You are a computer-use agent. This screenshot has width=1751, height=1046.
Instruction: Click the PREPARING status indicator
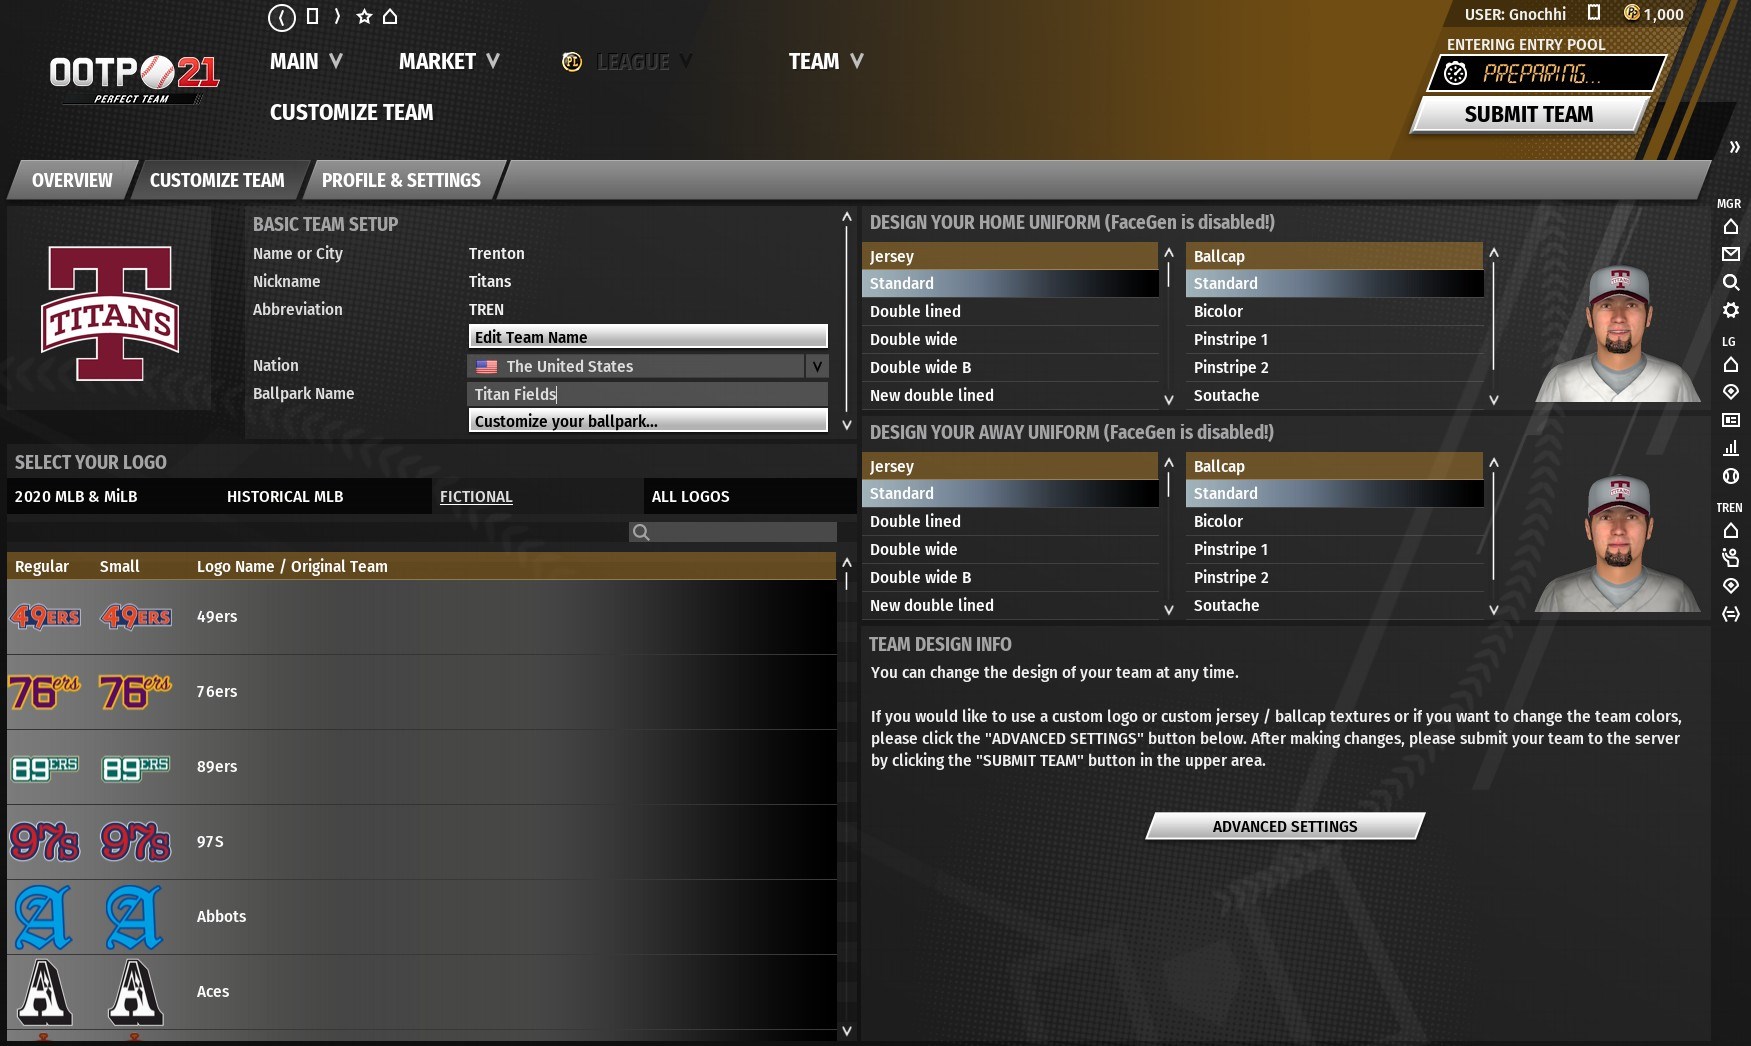pyautogui.click(x=1546, y=73)
